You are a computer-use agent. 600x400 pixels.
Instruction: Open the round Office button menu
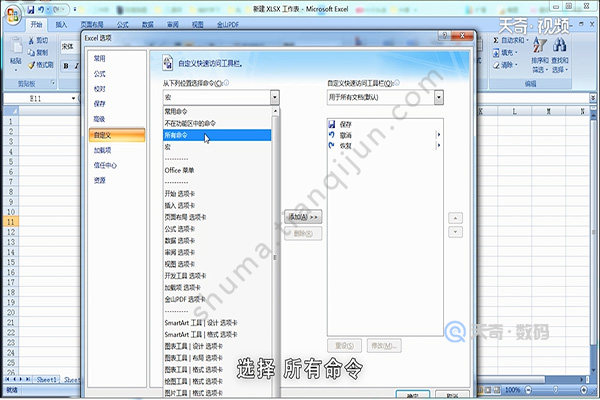[x=13, y=15]
